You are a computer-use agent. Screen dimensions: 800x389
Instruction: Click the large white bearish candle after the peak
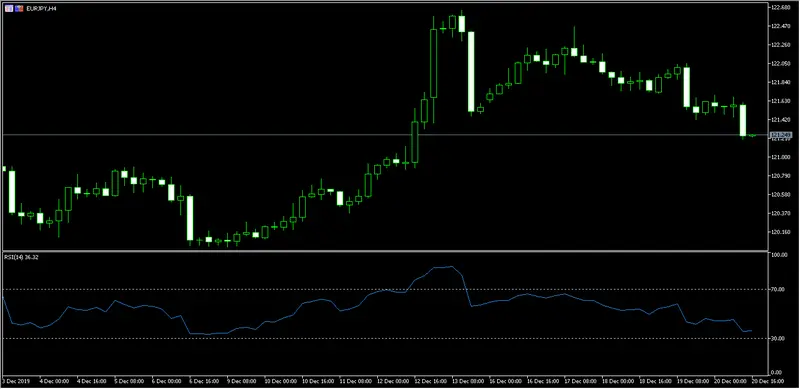(x=471, y=71)
